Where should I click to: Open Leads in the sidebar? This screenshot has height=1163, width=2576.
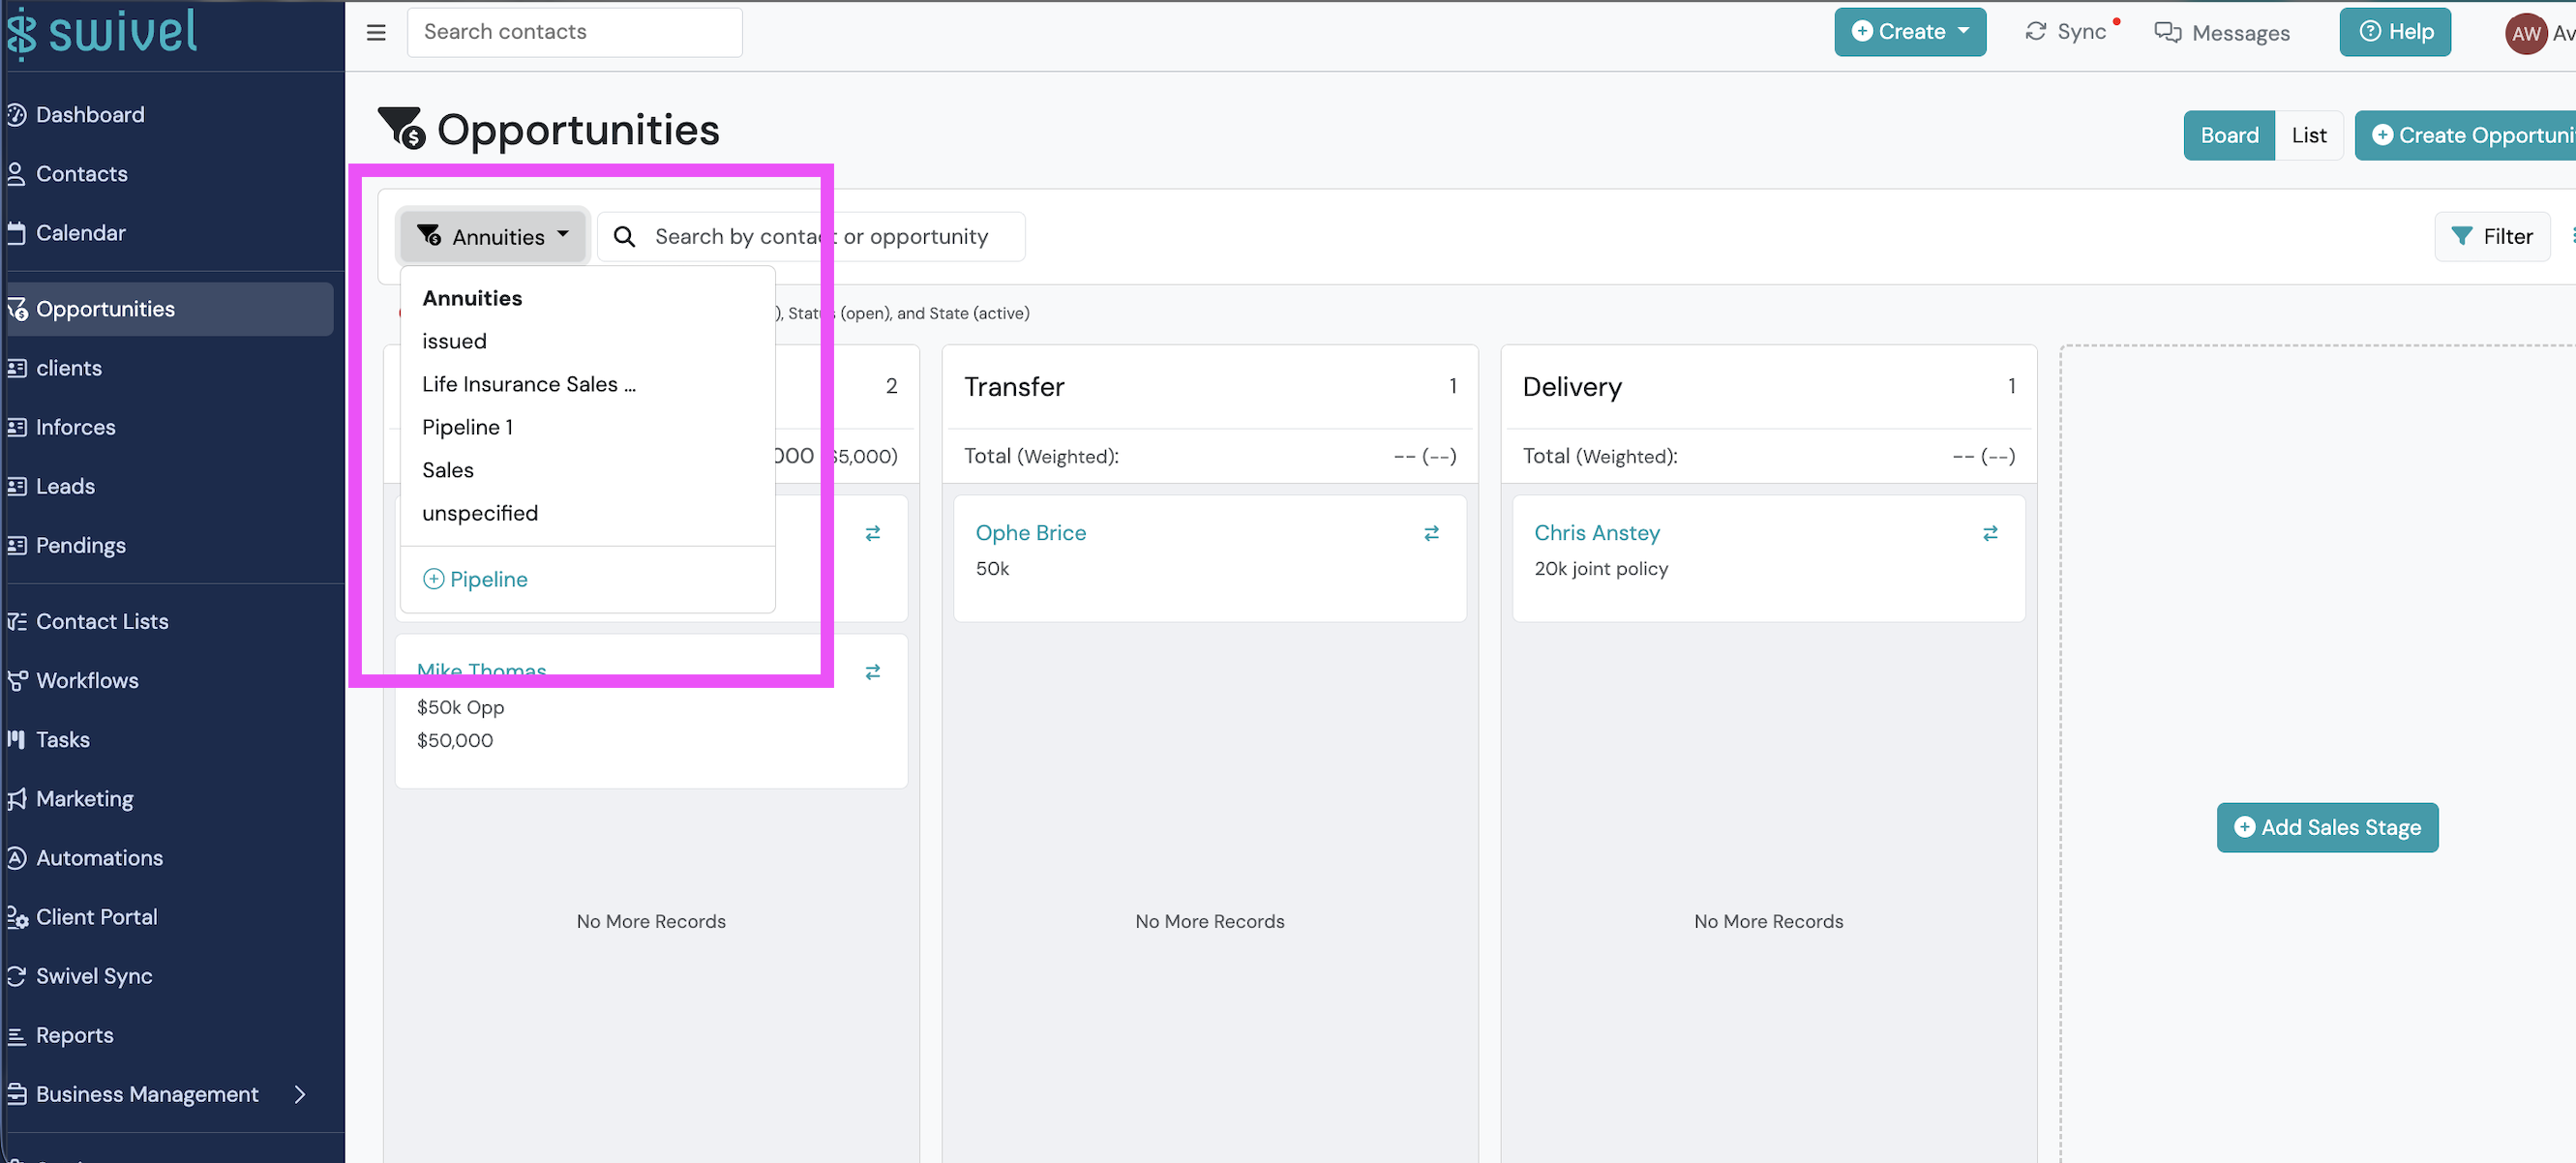click(65, 487)
